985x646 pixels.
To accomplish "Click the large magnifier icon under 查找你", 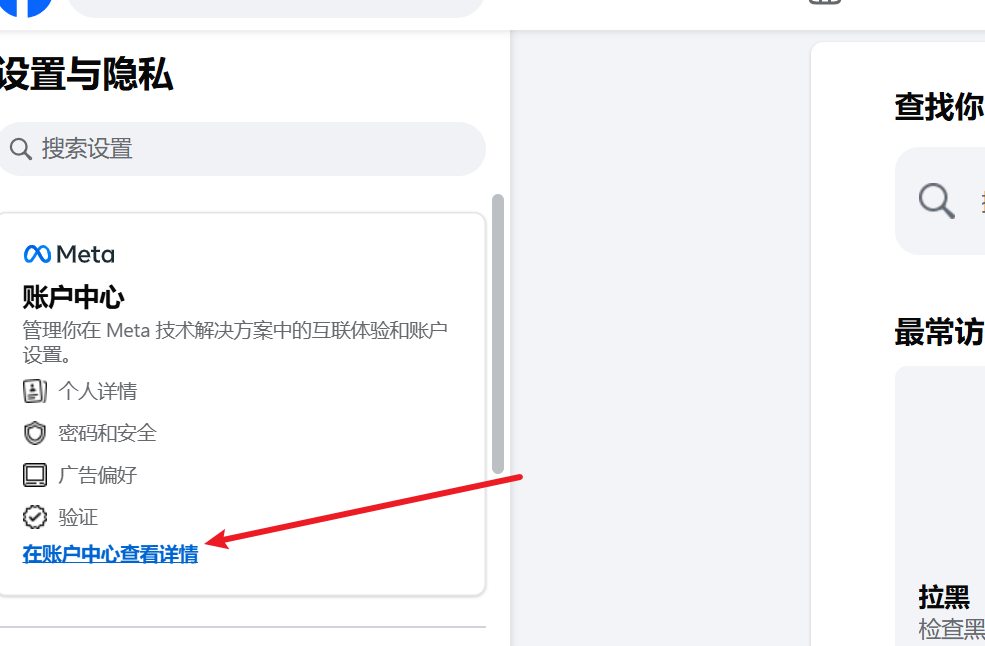I will 937,201.
